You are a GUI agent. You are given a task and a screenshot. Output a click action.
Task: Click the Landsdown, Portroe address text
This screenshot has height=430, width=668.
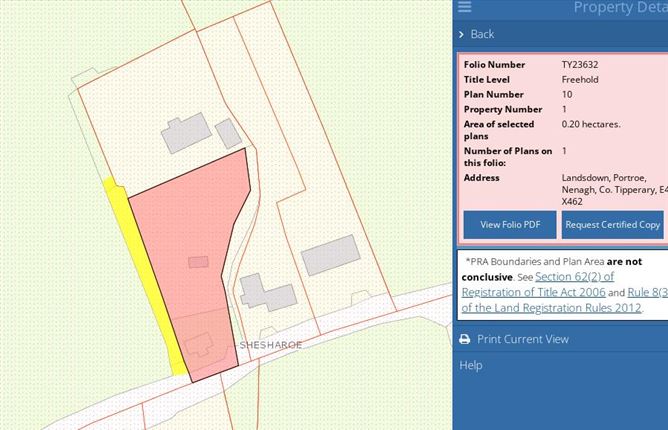612,189
